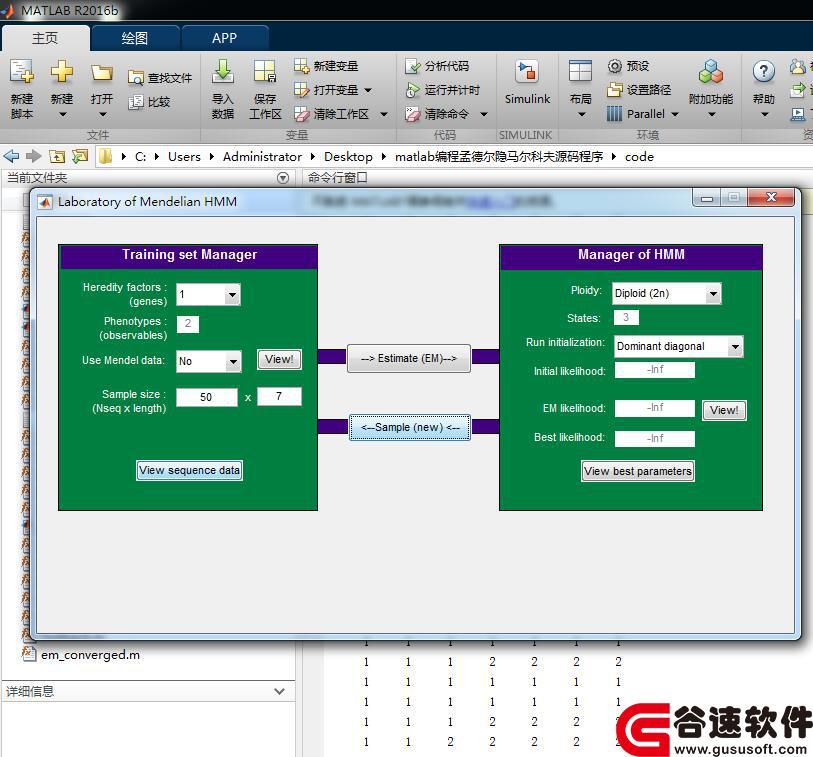Click the matlab编程孟德尔隐马尔科夫源码程序 path segment
Image resolution: width=813 pixels, height=757 pixels.
(499, 157)
